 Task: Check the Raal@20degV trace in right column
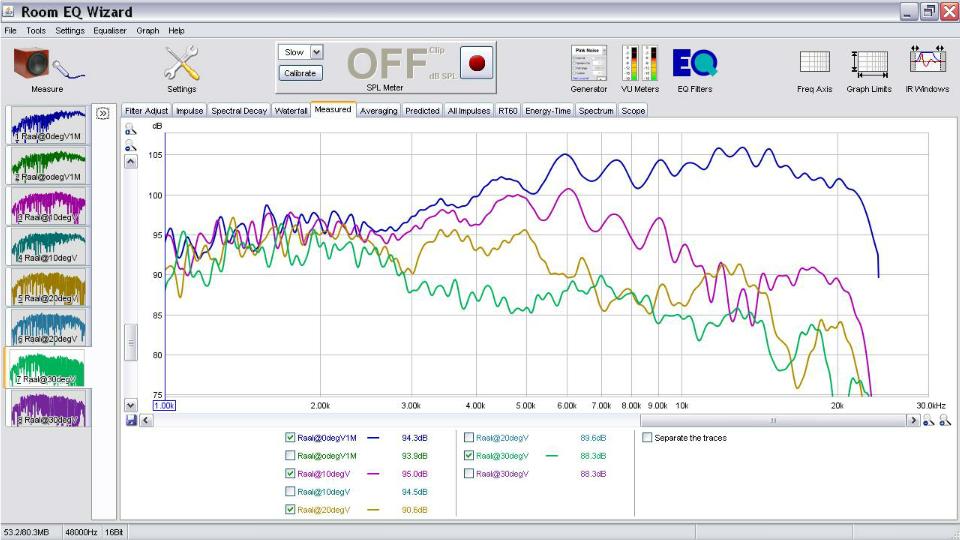469,438
